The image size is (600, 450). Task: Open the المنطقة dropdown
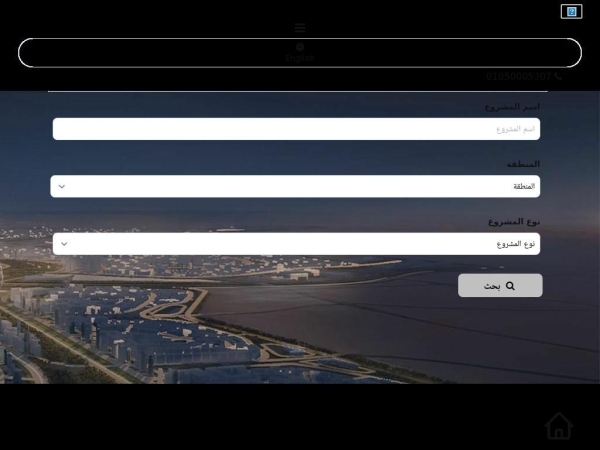pyautogui.click(x=296, y=186)
